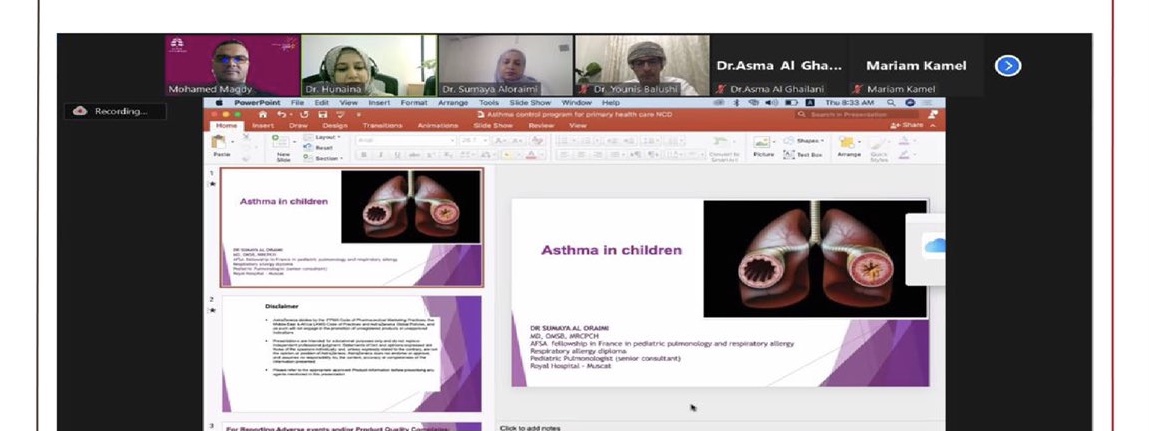Click the Reset button in ribbon
This screenshot has height=431, width=1150.
(x=324, y=147)
